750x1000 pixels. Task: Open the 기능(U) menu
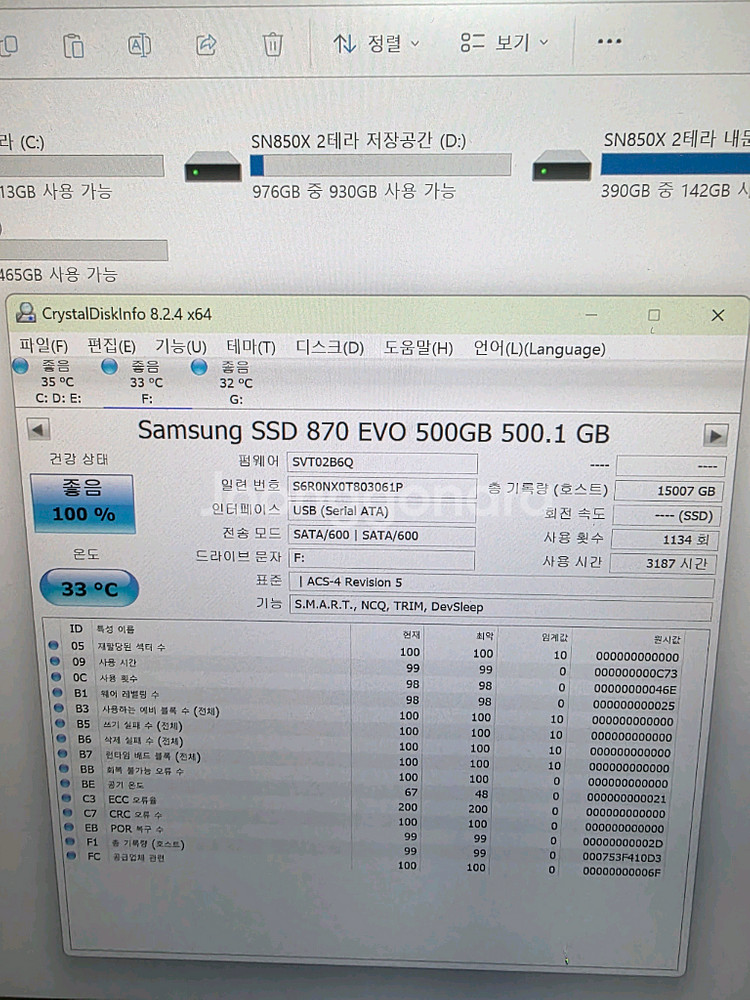181,347
